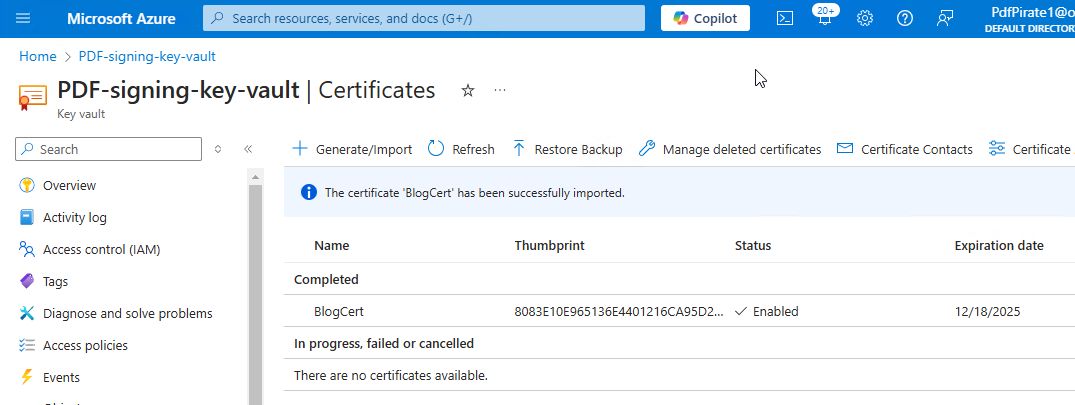Click the key vault certificate icon
The width and height of the screenshot is (1075, 405).
tap(33, 98)
